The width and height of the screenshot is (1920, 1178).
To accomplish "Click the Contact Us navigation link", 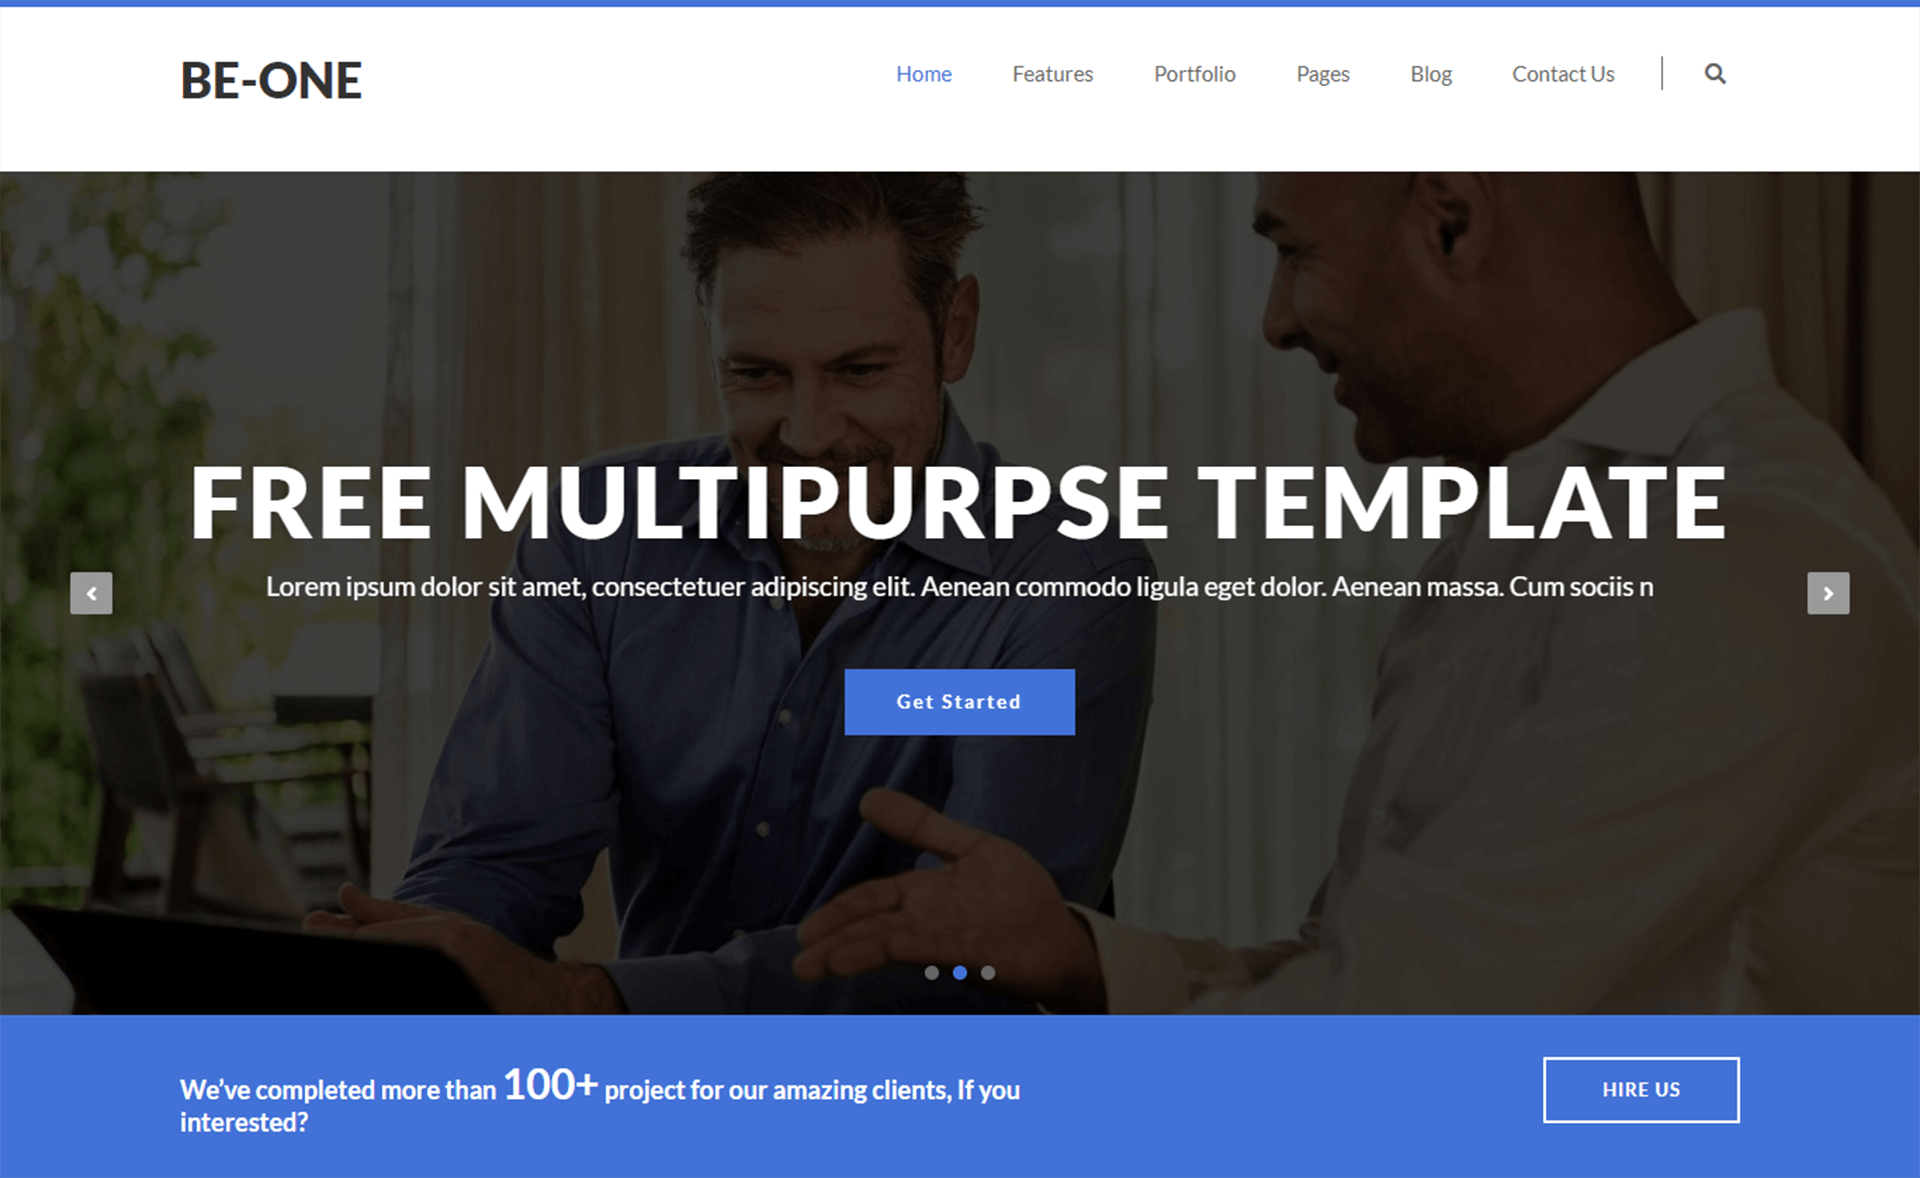I will coord(1563,73).
